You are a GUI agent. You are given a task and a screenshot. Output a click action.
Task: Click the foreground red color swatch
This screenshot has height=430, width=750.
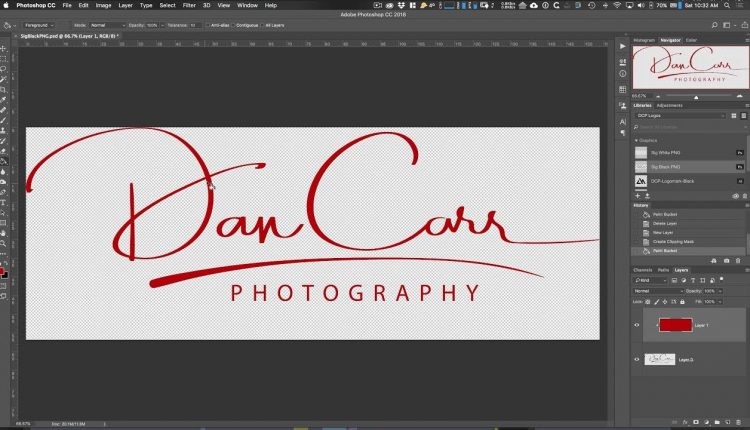[2, 272]
